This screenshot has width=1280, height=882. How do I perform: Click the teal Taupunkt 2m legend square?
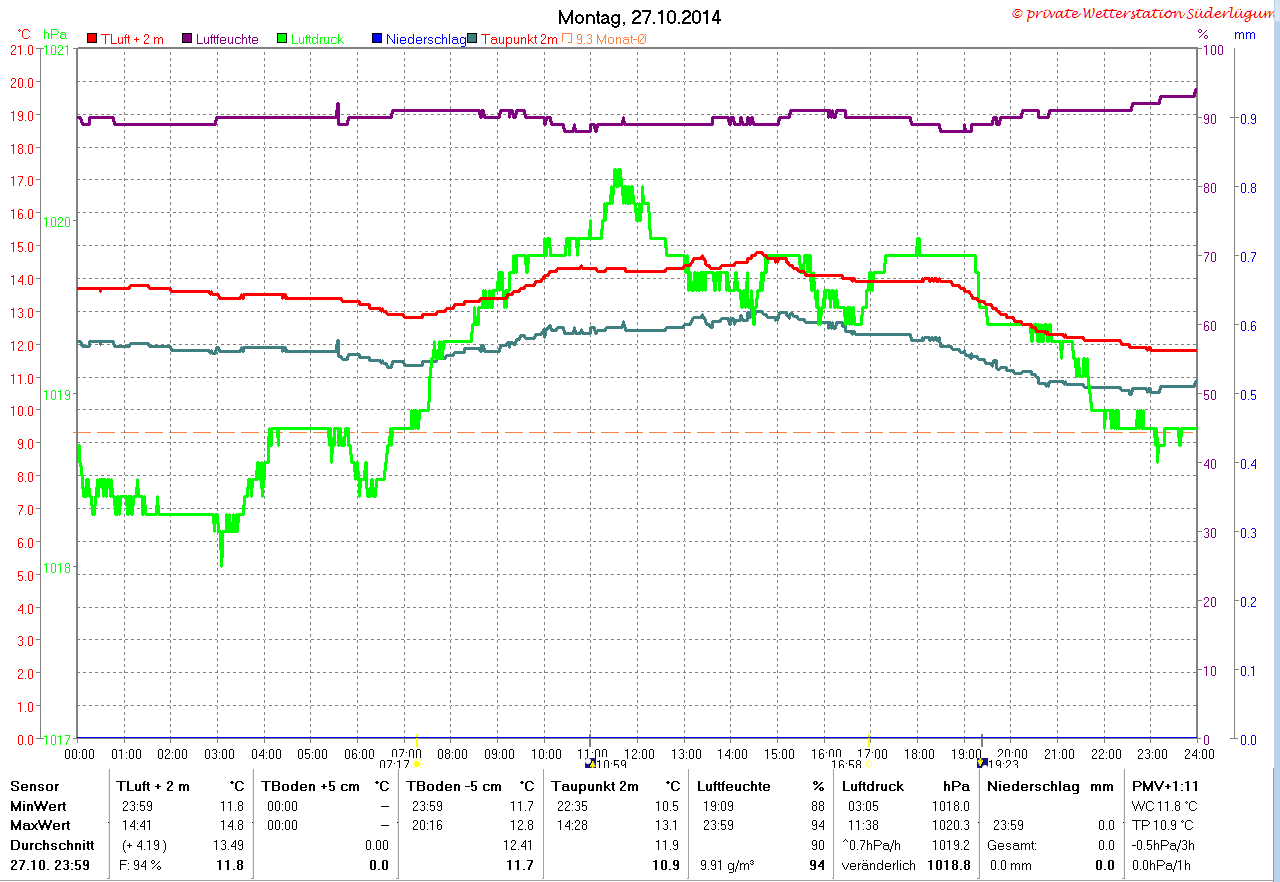pos(472,39)
